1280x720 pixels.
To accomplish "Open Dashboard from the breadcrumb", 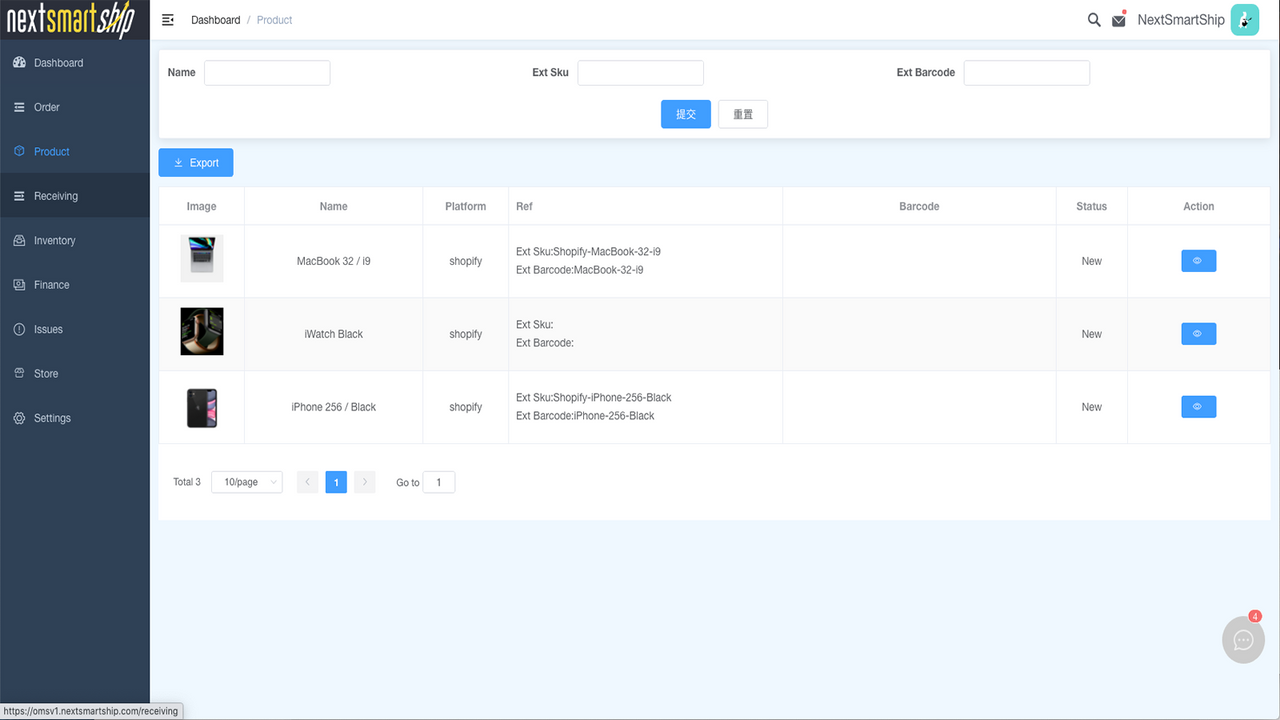I will tap(215, 19).
